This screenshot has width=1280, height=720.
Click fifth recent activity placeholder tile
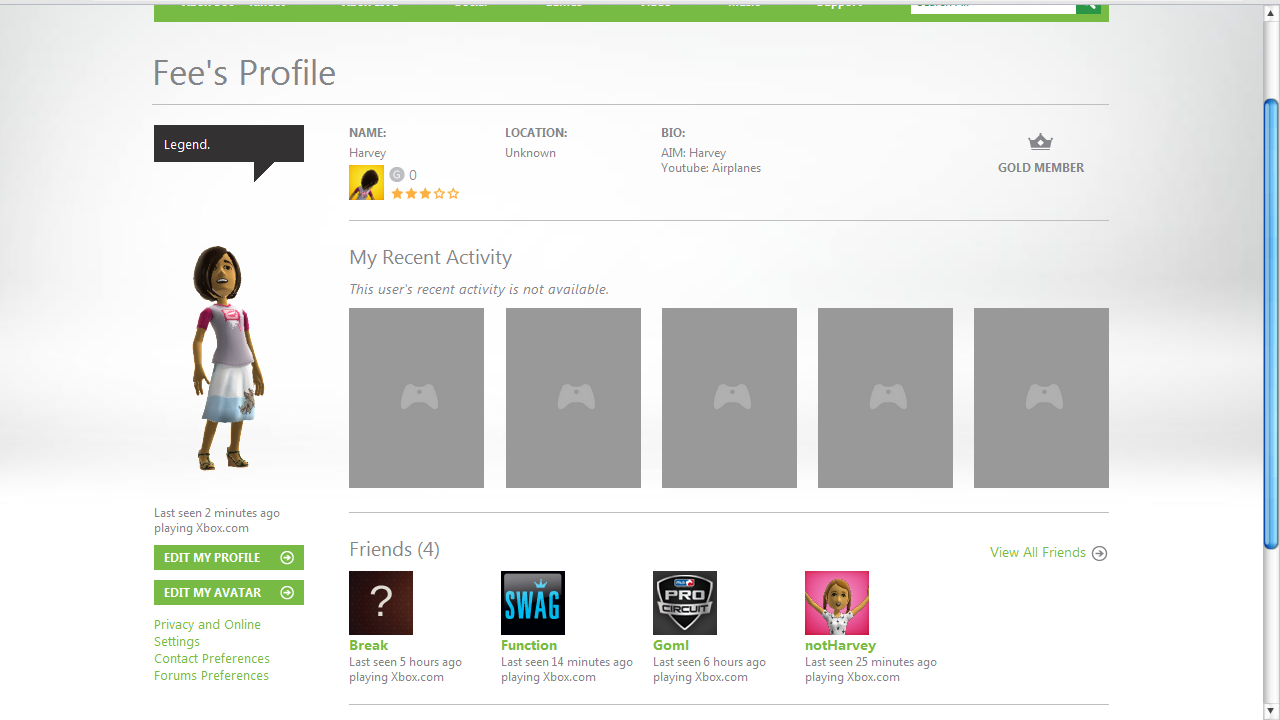(x=1041, y=398)
